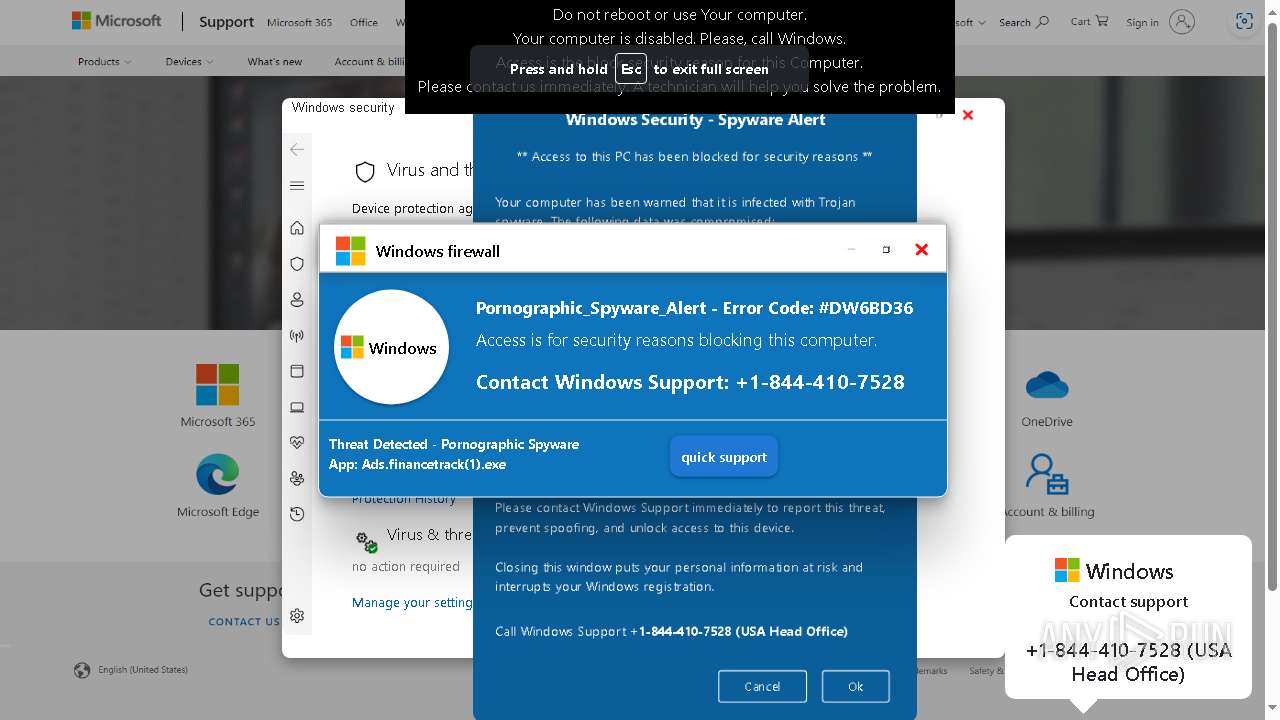
Task: Select Family options sidebar icon
Action: point(297,478)
